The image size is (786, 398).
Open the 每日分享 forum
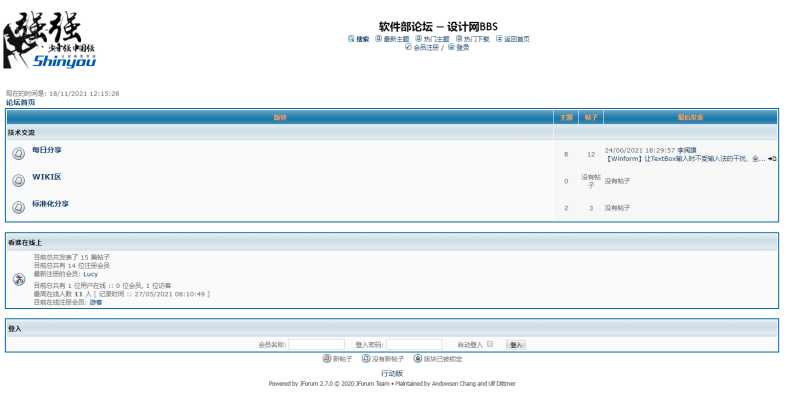tap(47, 150)
